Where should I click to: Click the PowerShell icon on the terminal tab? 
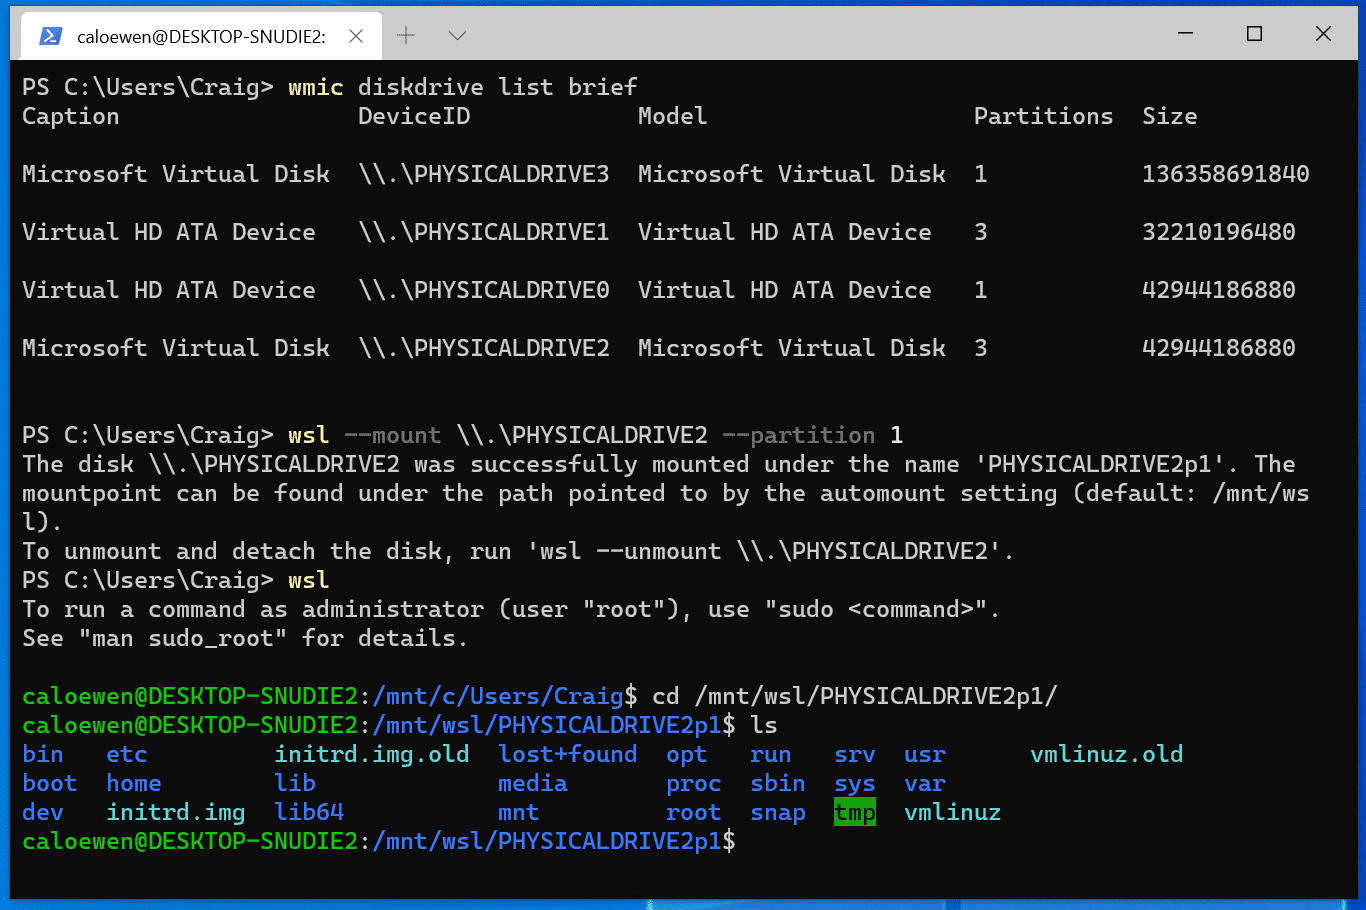point(48,34)
